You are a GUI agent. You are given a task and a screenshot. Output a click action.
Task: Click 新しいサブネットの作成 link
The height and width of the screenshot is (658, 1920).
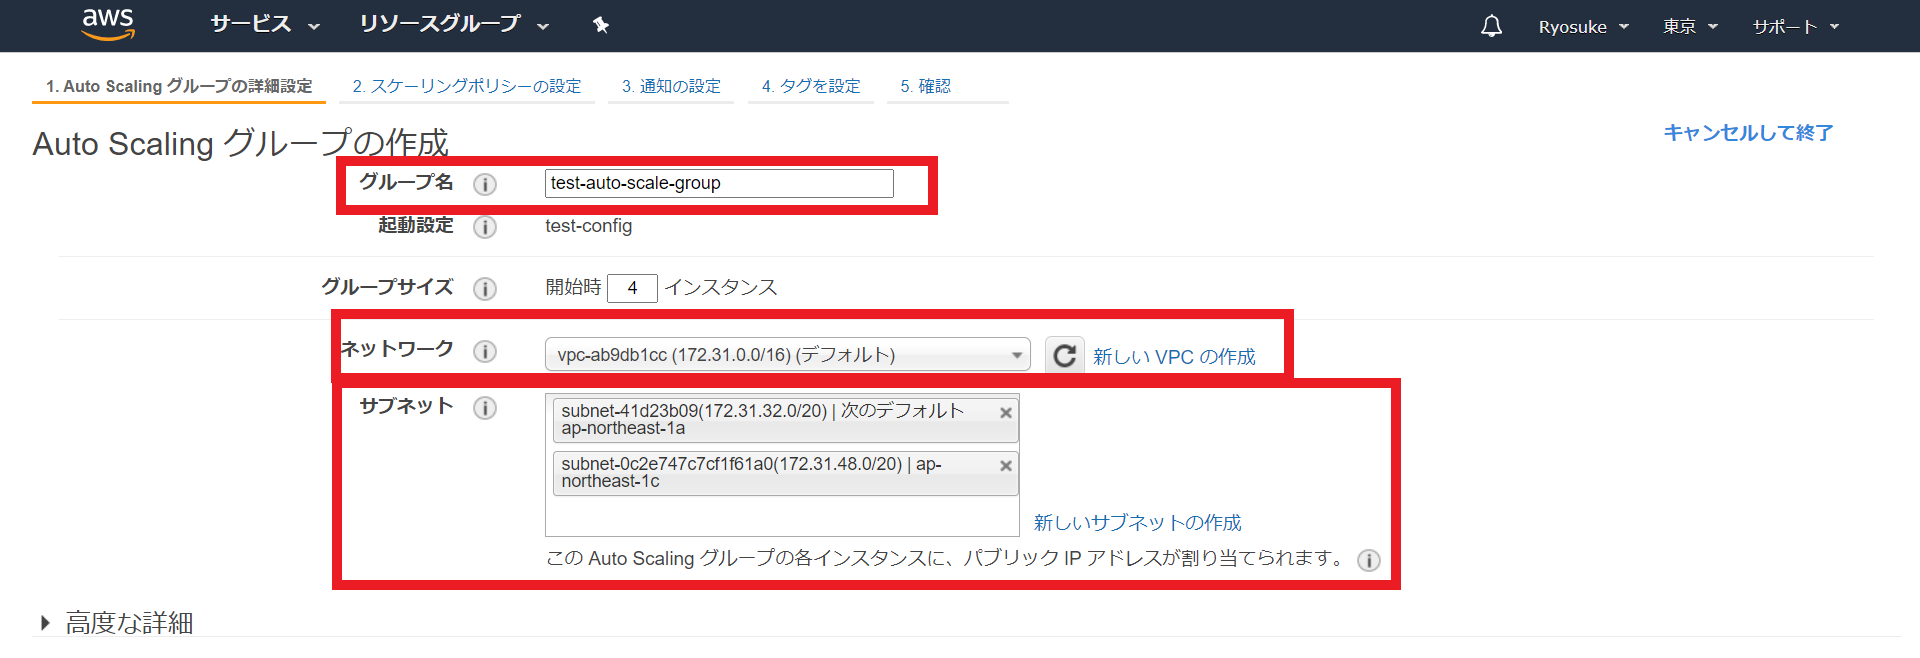click(1137, 523)
